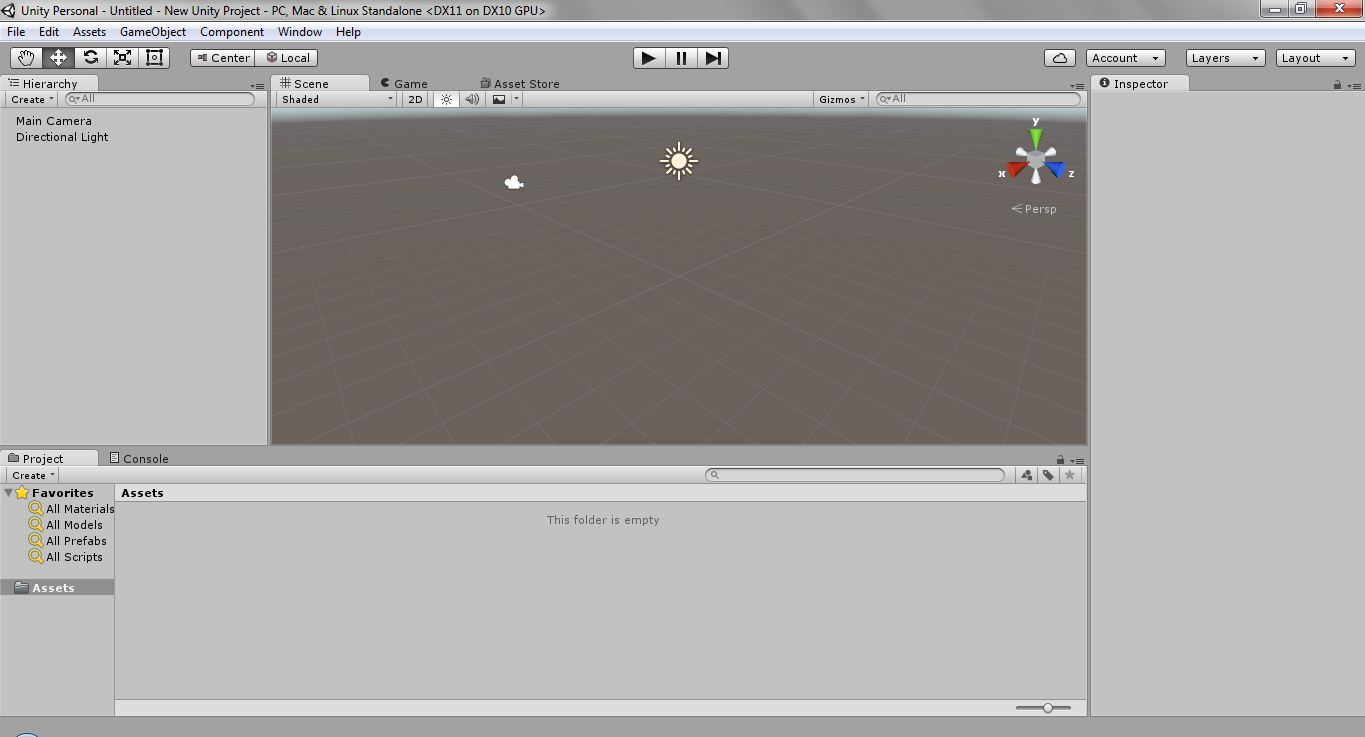Select the Rotate tool
Image resolution: width=1365 pixels, height=737 pixels.
pos(89,57)
